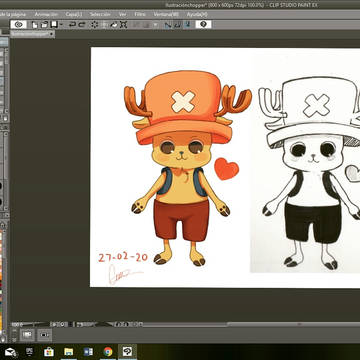The height and width of the screenshot is (360, 360).
Task: Open the Ver menu
Action: coord(122,14)
